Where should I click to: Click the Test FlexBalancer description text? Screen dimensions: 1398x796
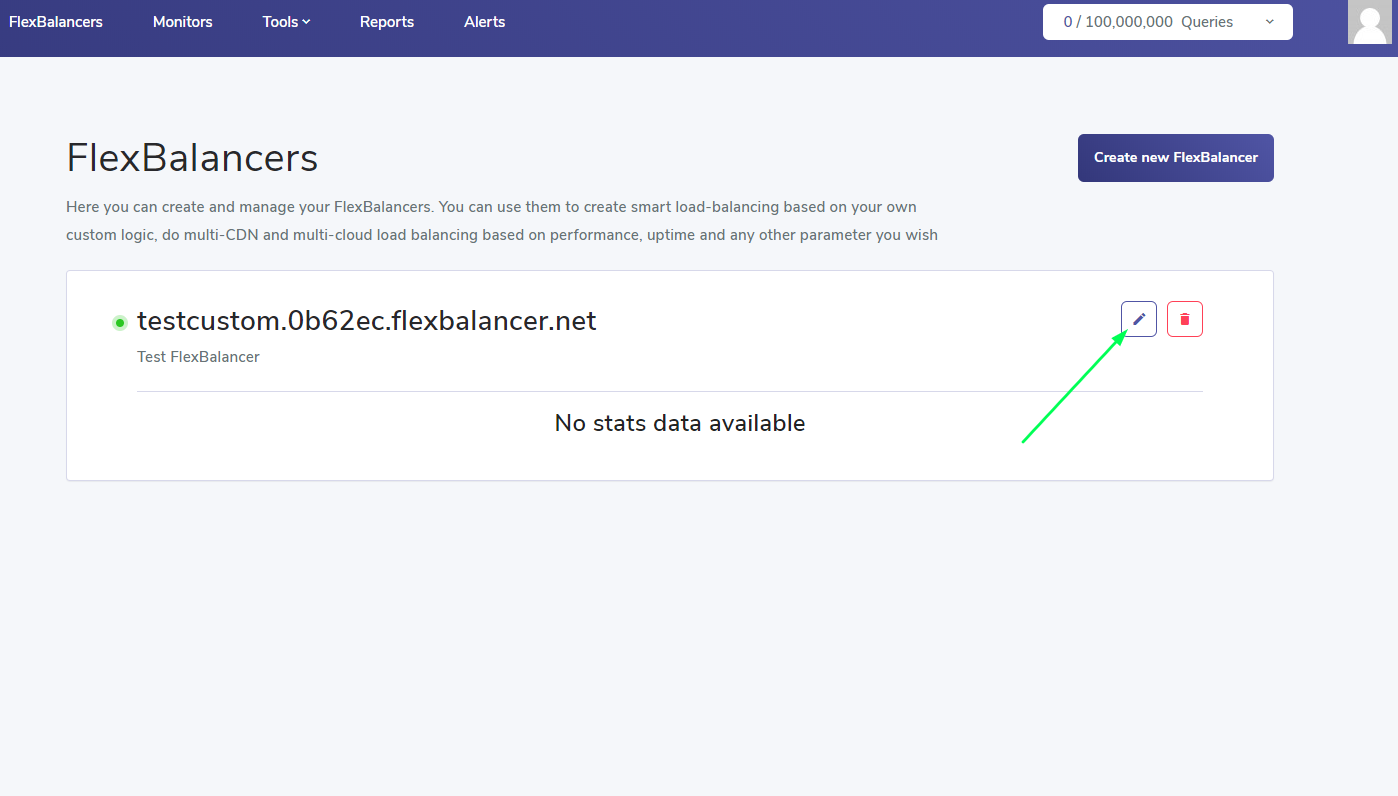198,357
